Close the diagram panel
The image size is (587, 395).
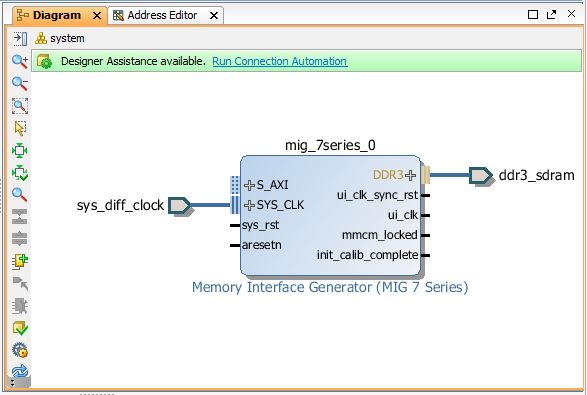[x=571, y=14]
